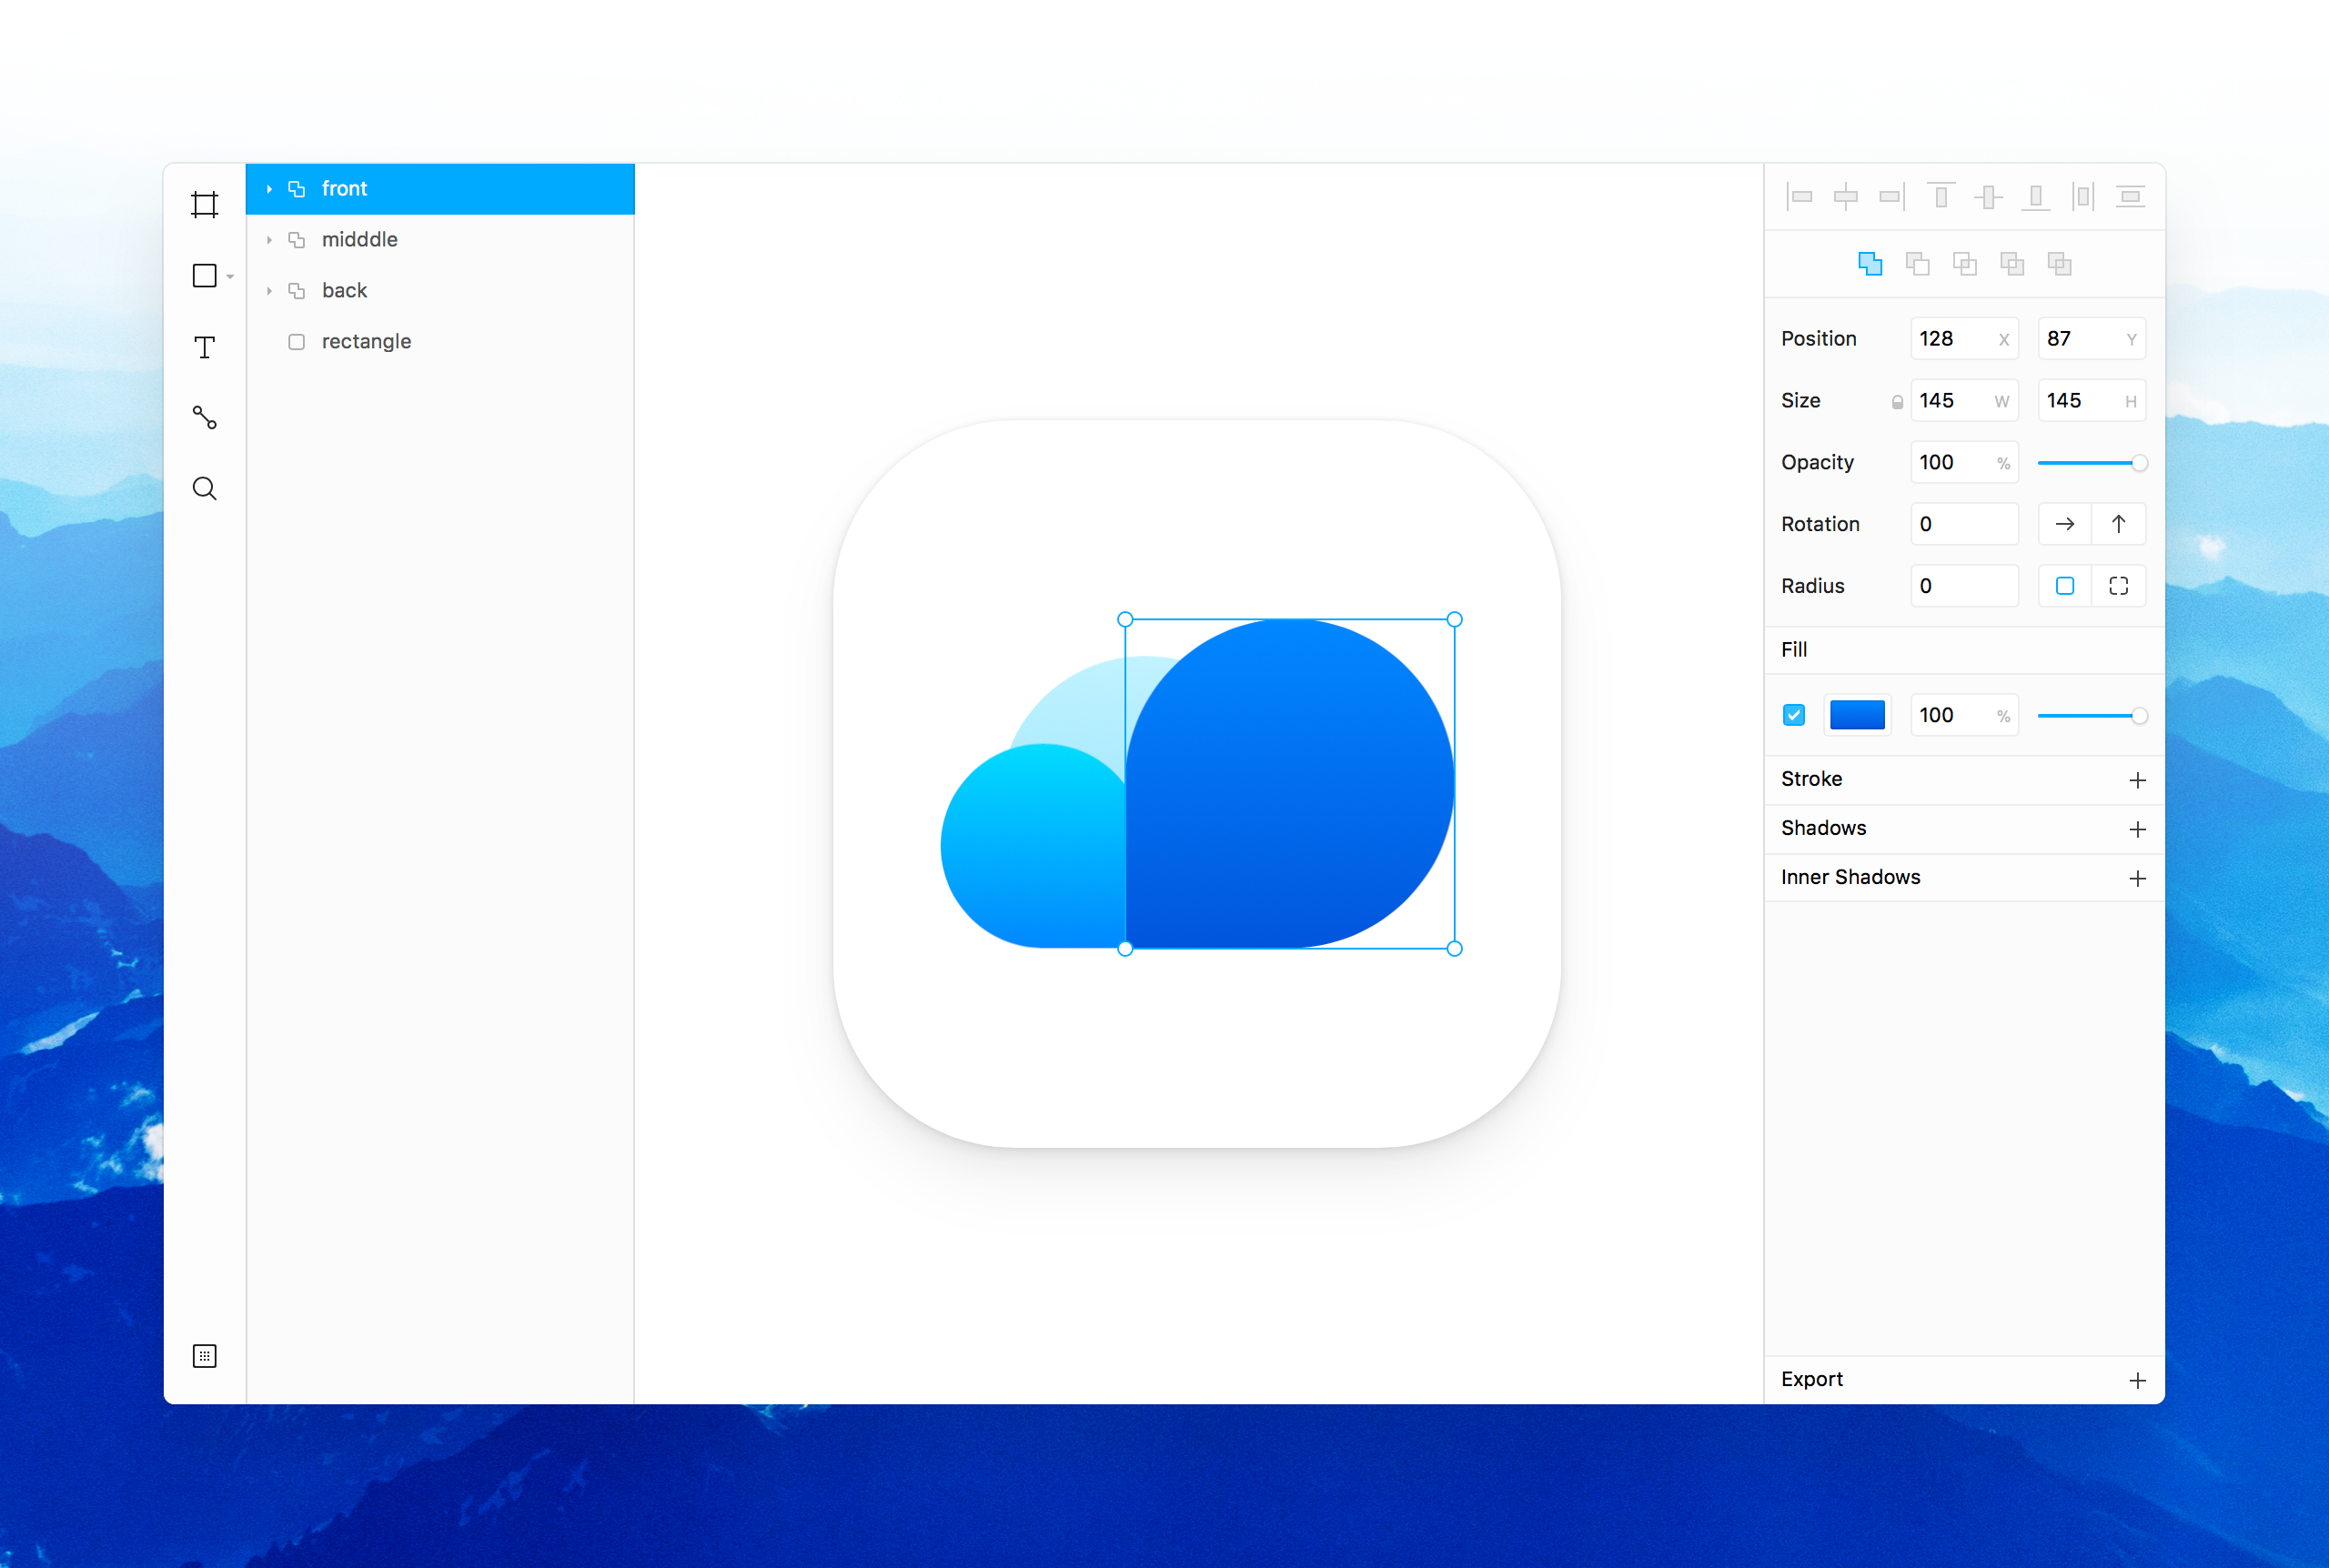Click flip horizontal arrow button
The image size is (2329, 1568).
tap(2064, 524)
